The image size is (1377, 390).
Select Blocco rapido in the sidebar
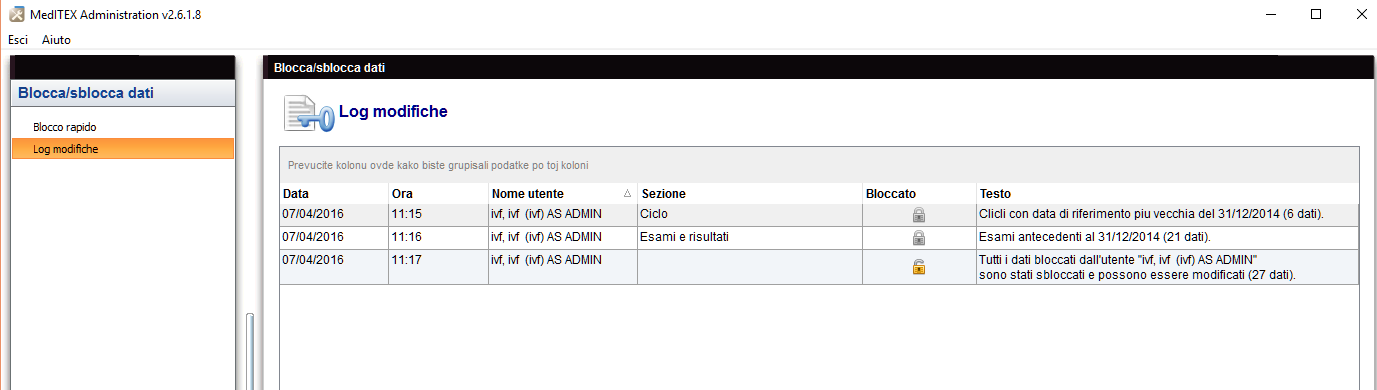[65, 127]
